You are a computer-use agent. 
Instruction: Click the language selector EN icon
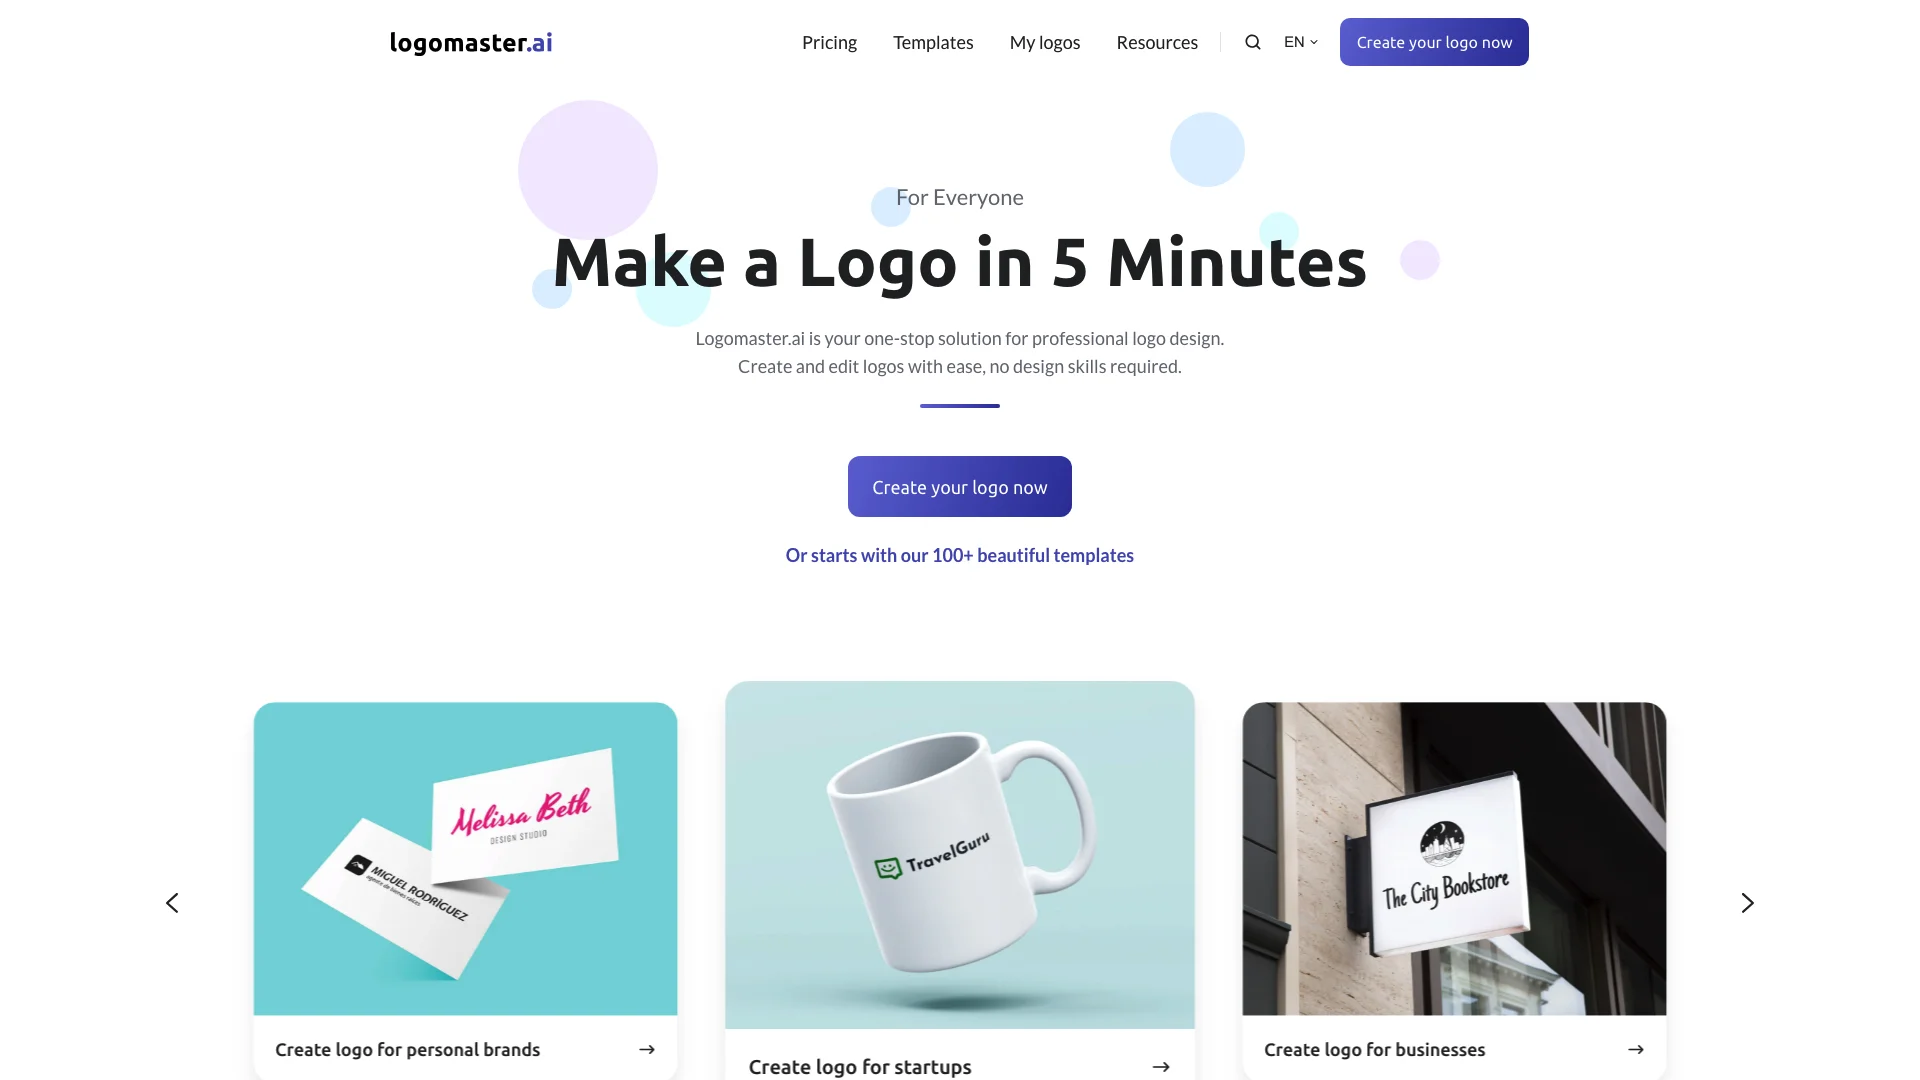click(x=1300, y=42)
